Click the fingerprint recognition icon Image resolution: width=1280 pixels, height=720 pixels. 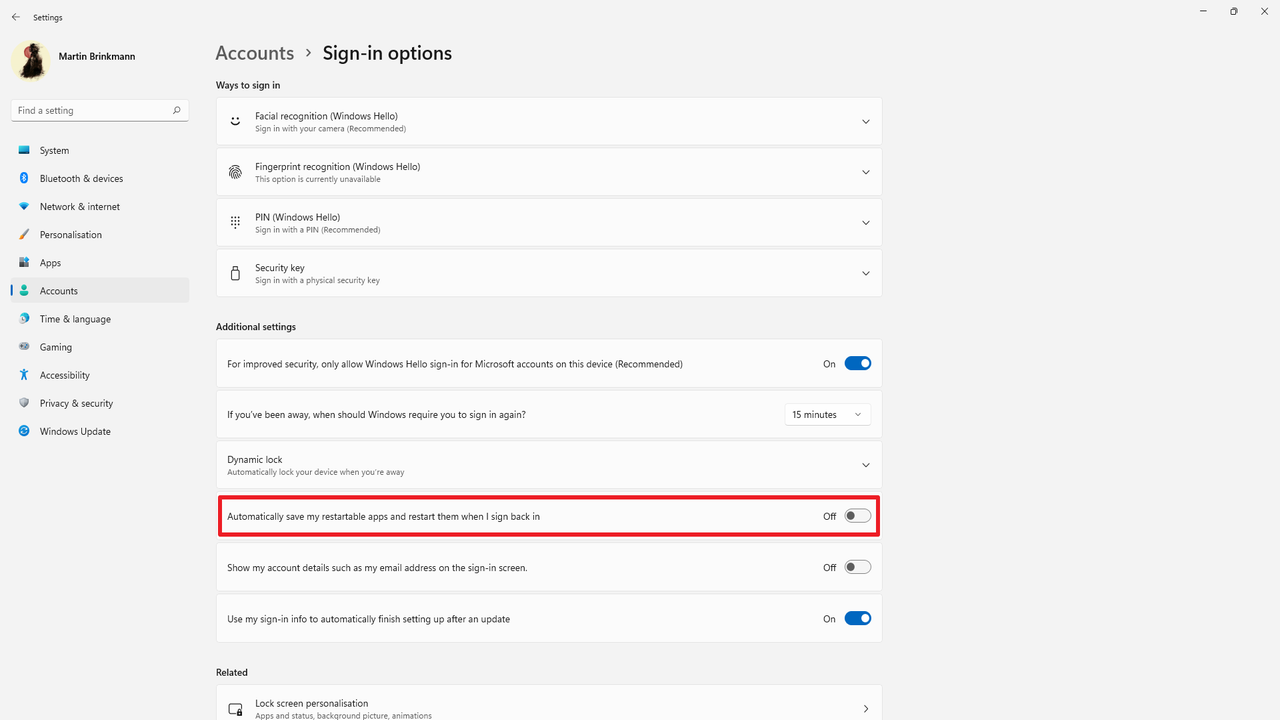click(x=235, y=171)
